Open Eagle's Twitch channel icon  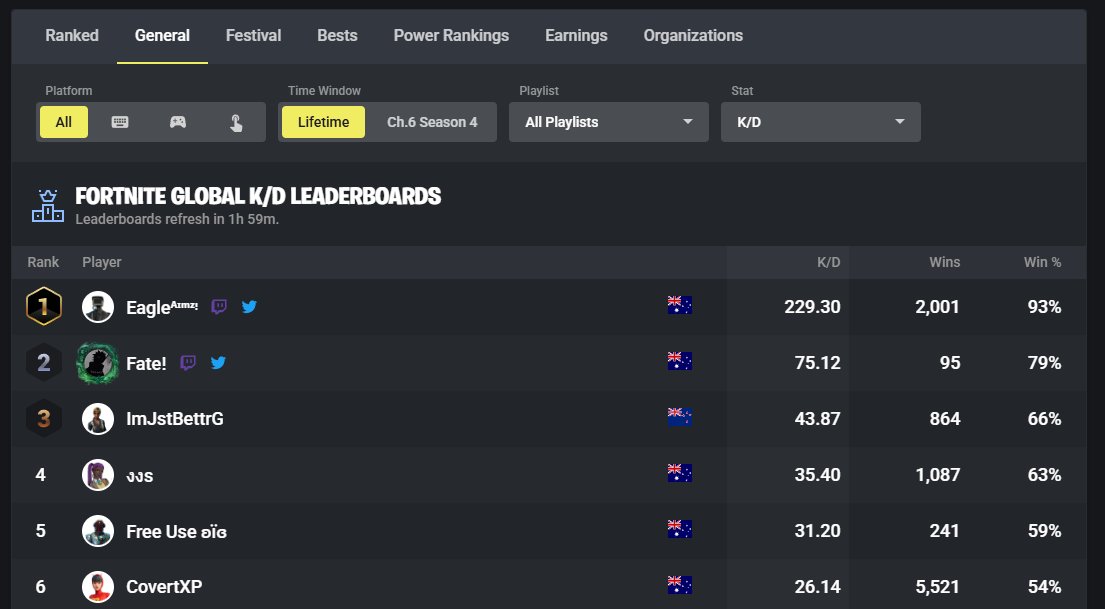[x=219, y=307]
